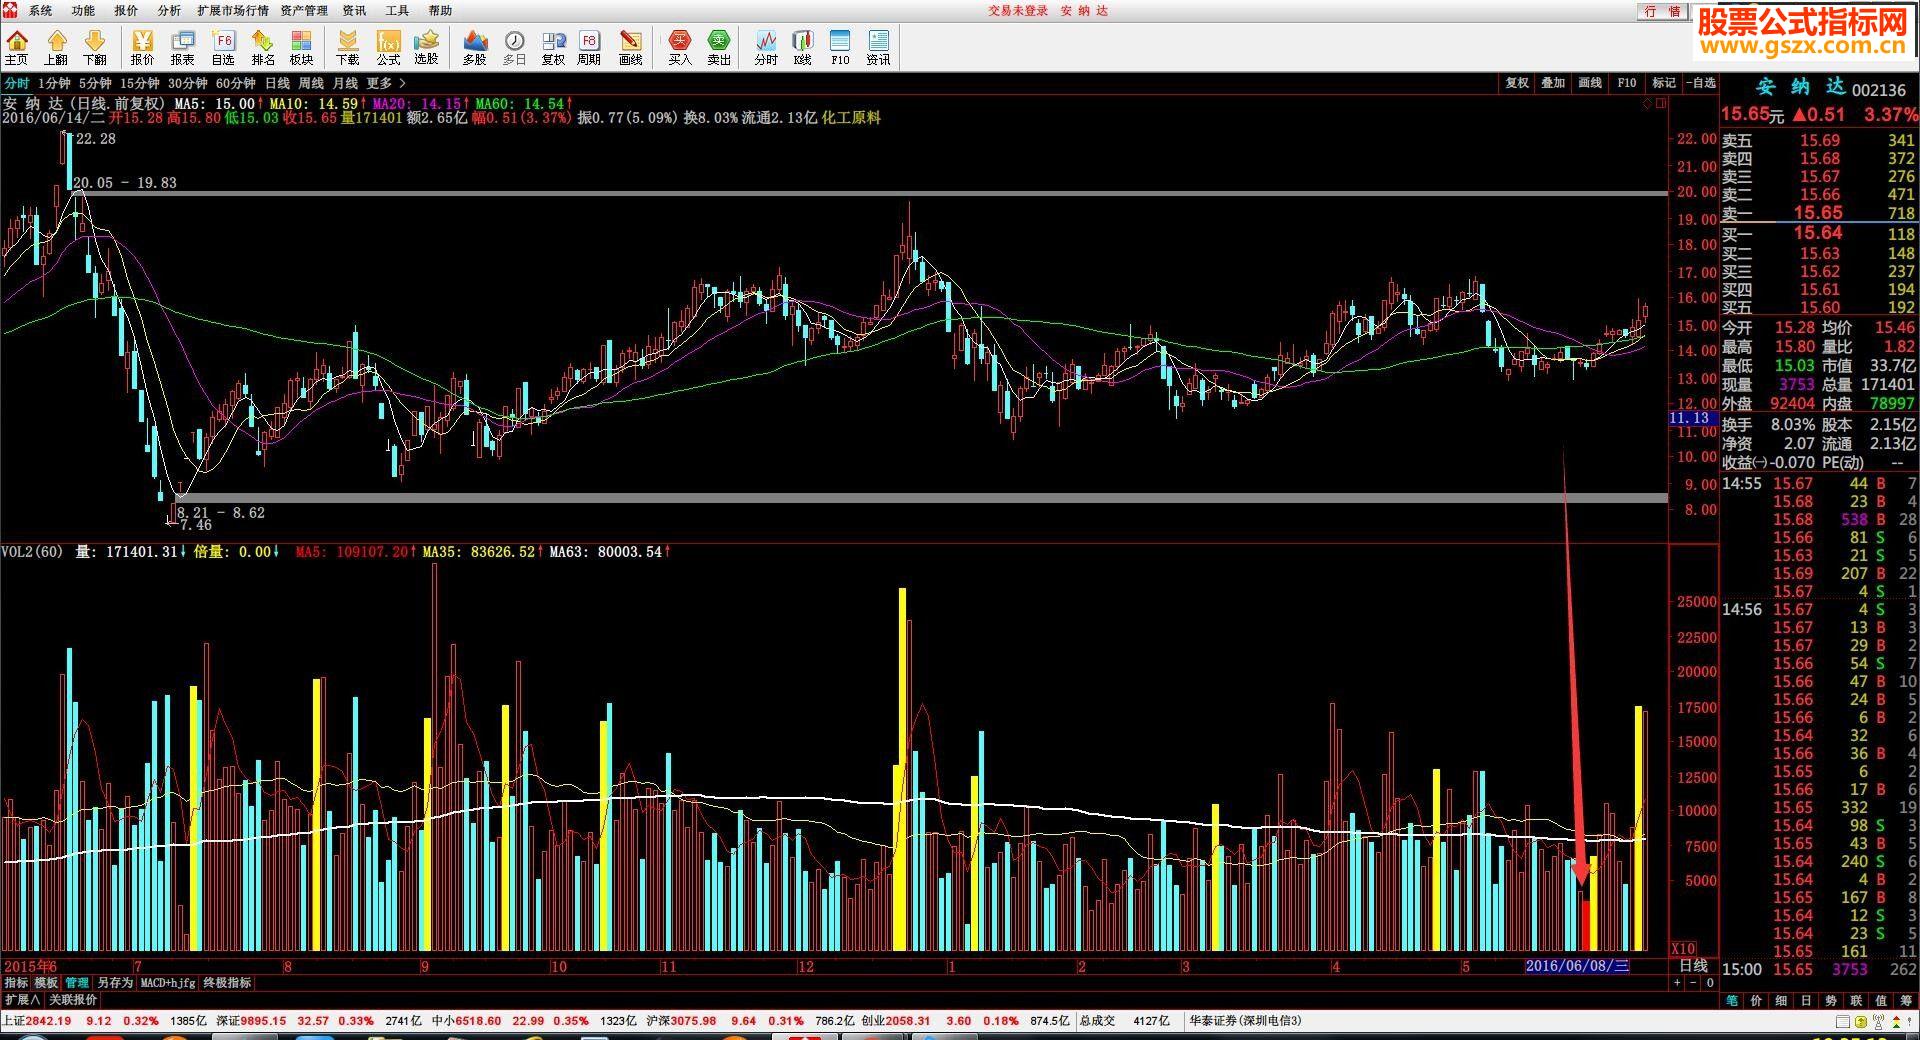Open the 扩展市场行情 menu
The width and height of the screenshot is (1920, 1040).
pos(233,11)
